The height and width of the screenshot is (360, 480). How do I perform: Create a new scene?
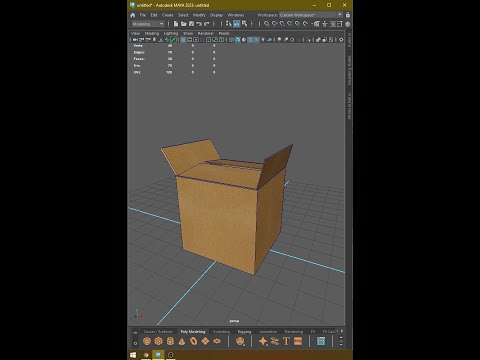click(176, 24)
